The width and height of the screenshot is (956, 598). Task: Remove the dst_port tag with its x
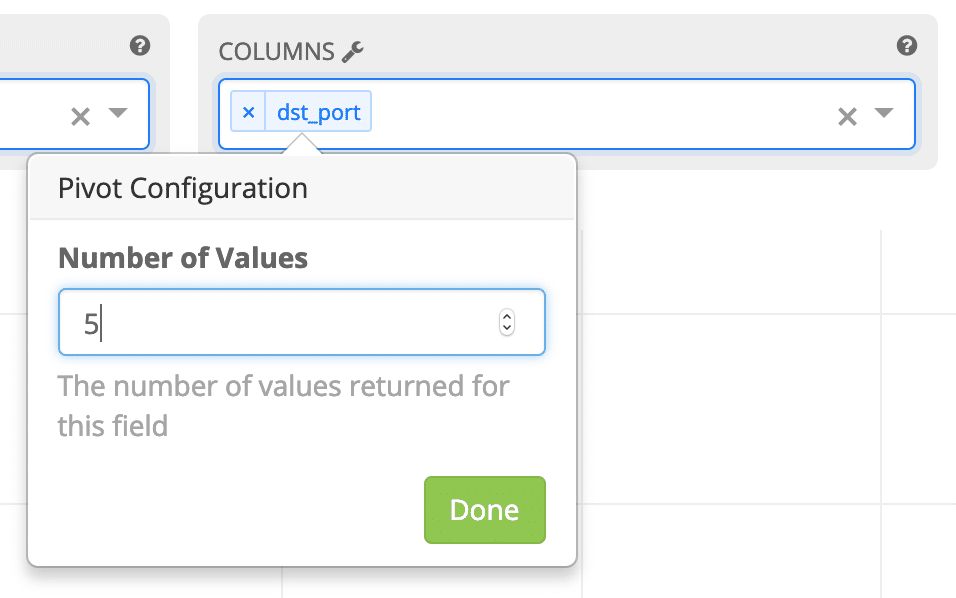click(248, 112)
